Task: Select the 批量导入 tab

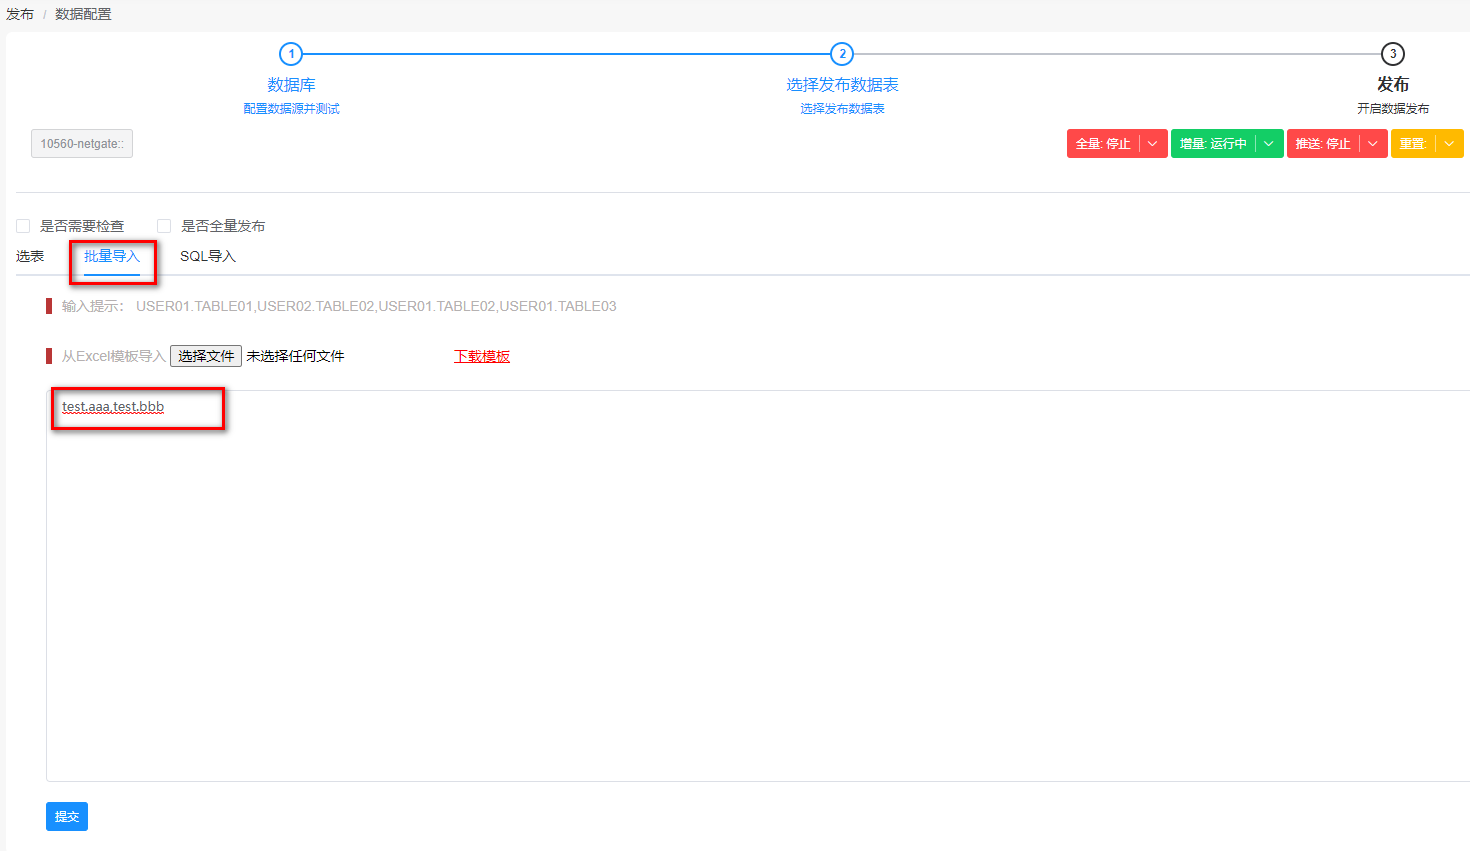Action: coord(112,257)
